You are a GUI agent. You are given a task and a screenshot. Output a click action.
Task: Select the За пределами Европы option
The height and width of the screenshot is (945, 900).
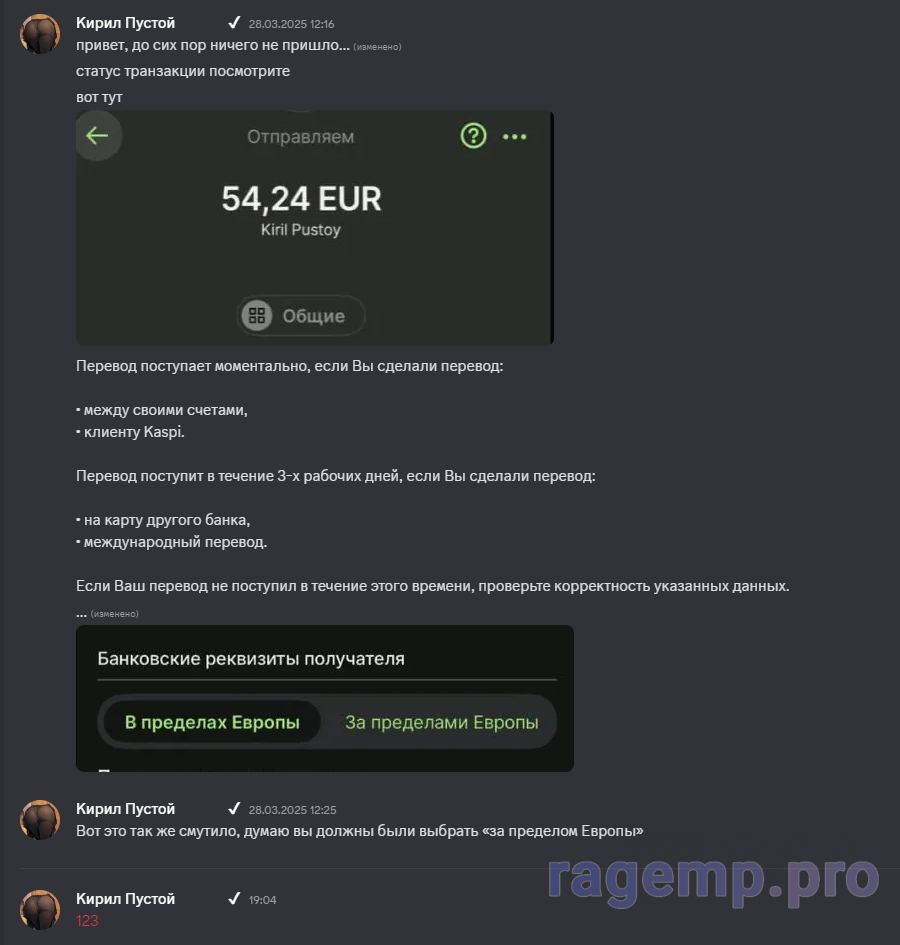(441, 722)
